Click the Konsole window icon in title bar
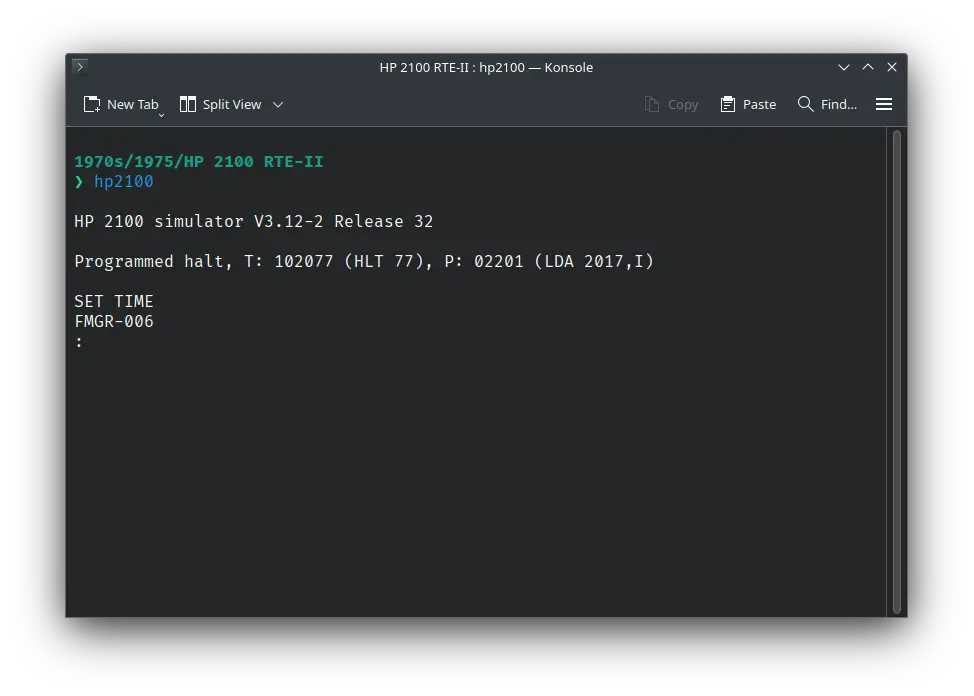Viewport: 974px width, 696px height. [x=80, y=67]
